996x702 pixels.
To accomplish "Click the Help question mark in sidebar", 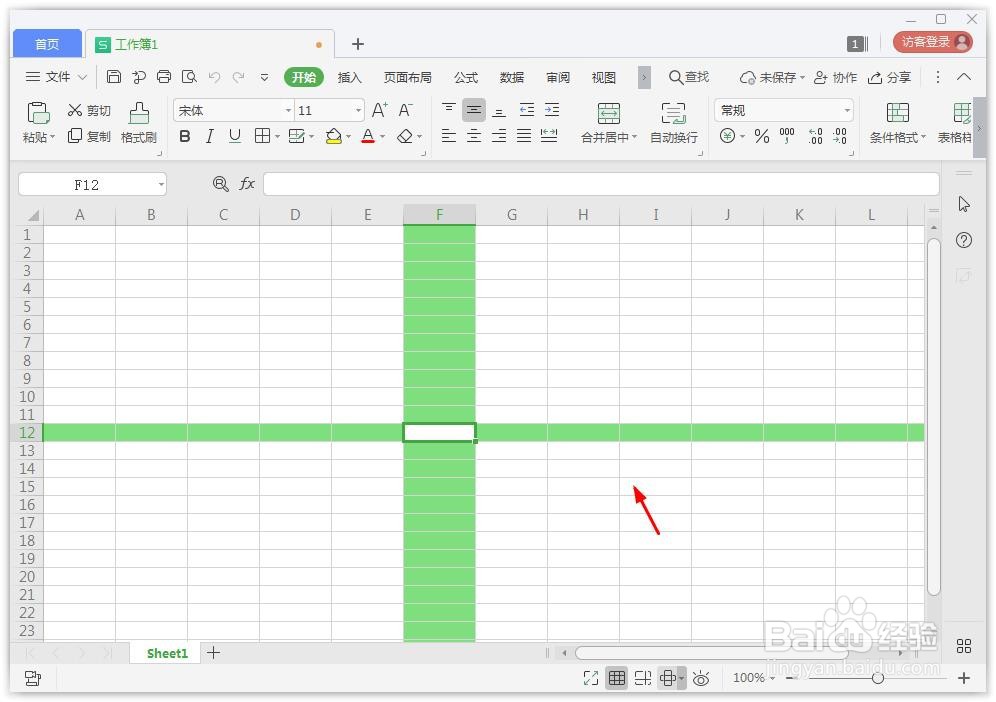I will click(964, 240).
